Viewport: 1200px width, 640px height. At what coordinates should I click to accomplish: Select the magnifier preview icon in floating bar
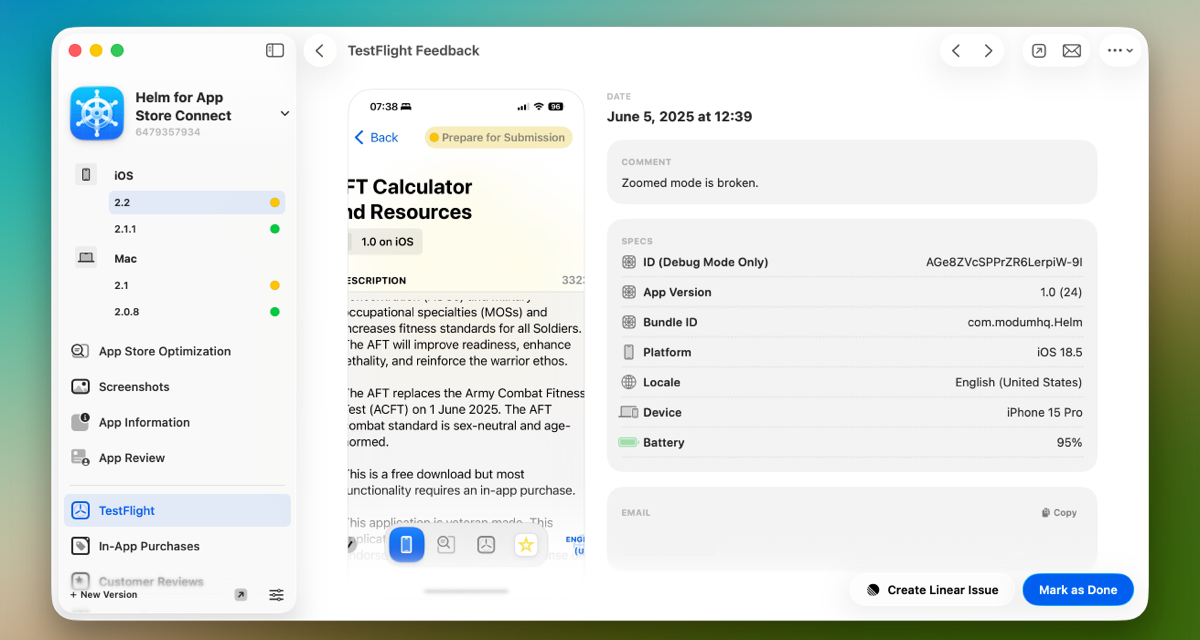(x=446, y=544)
